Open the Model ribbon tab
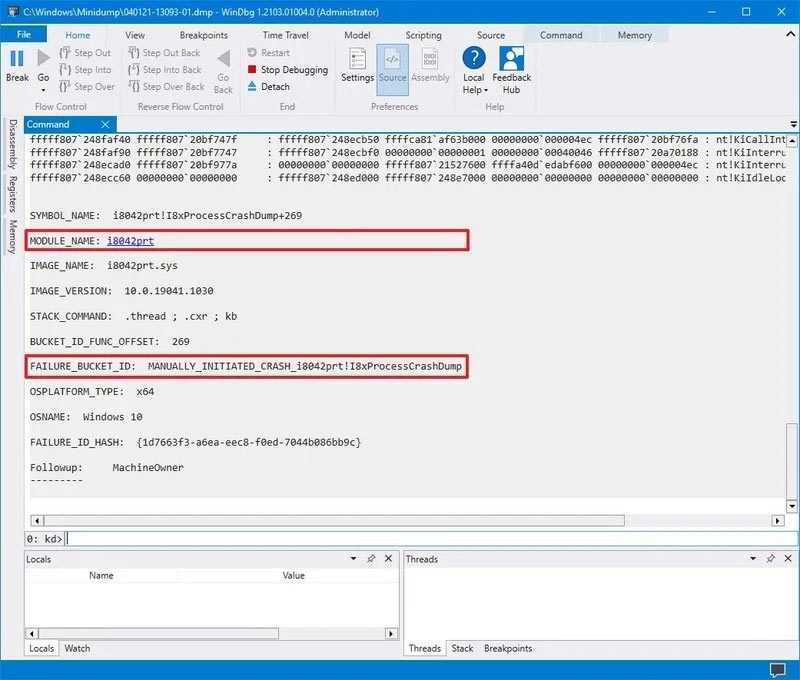 [357, 35]
